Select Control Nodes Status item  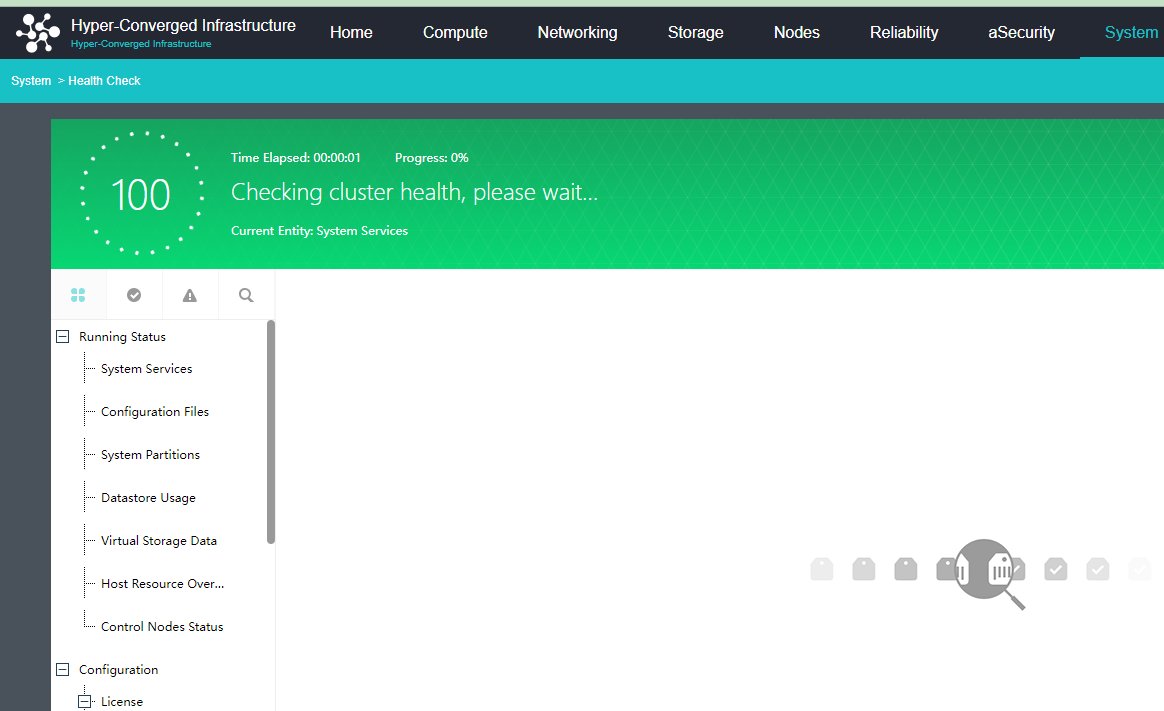[162, 627]
